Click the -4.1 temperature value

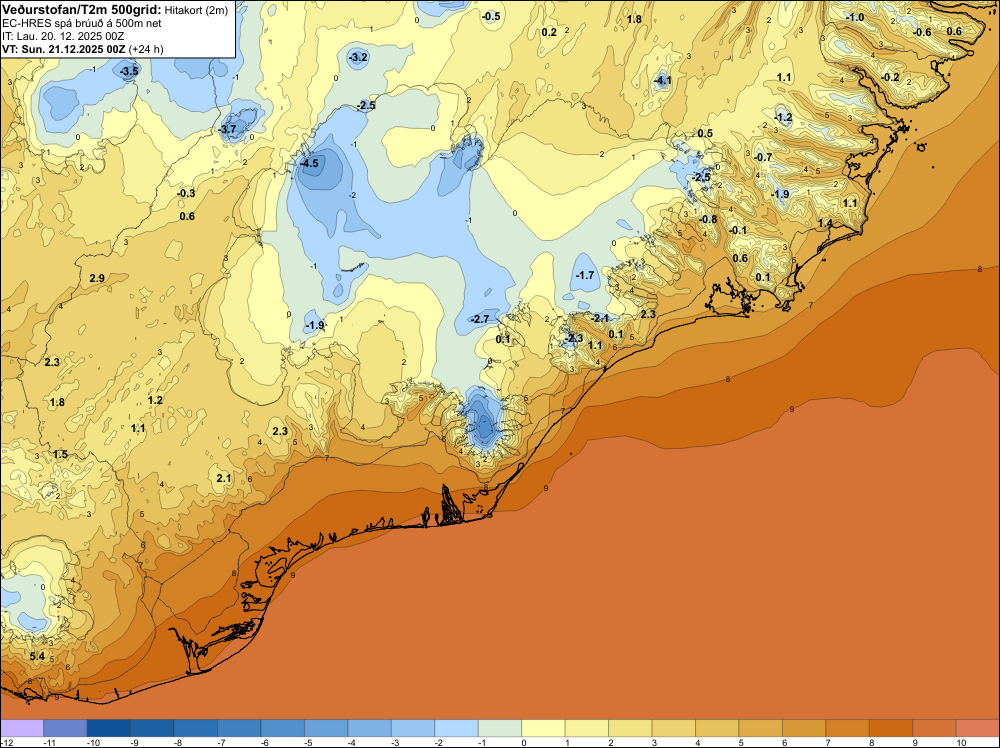(663, 80)
